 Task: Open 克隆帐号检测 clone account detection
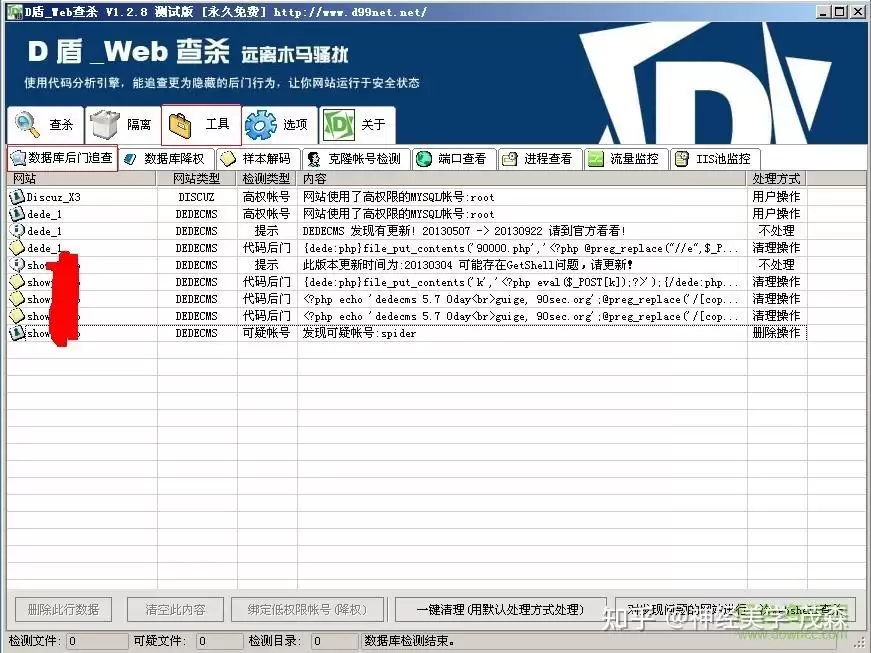(x=356, y=159)
